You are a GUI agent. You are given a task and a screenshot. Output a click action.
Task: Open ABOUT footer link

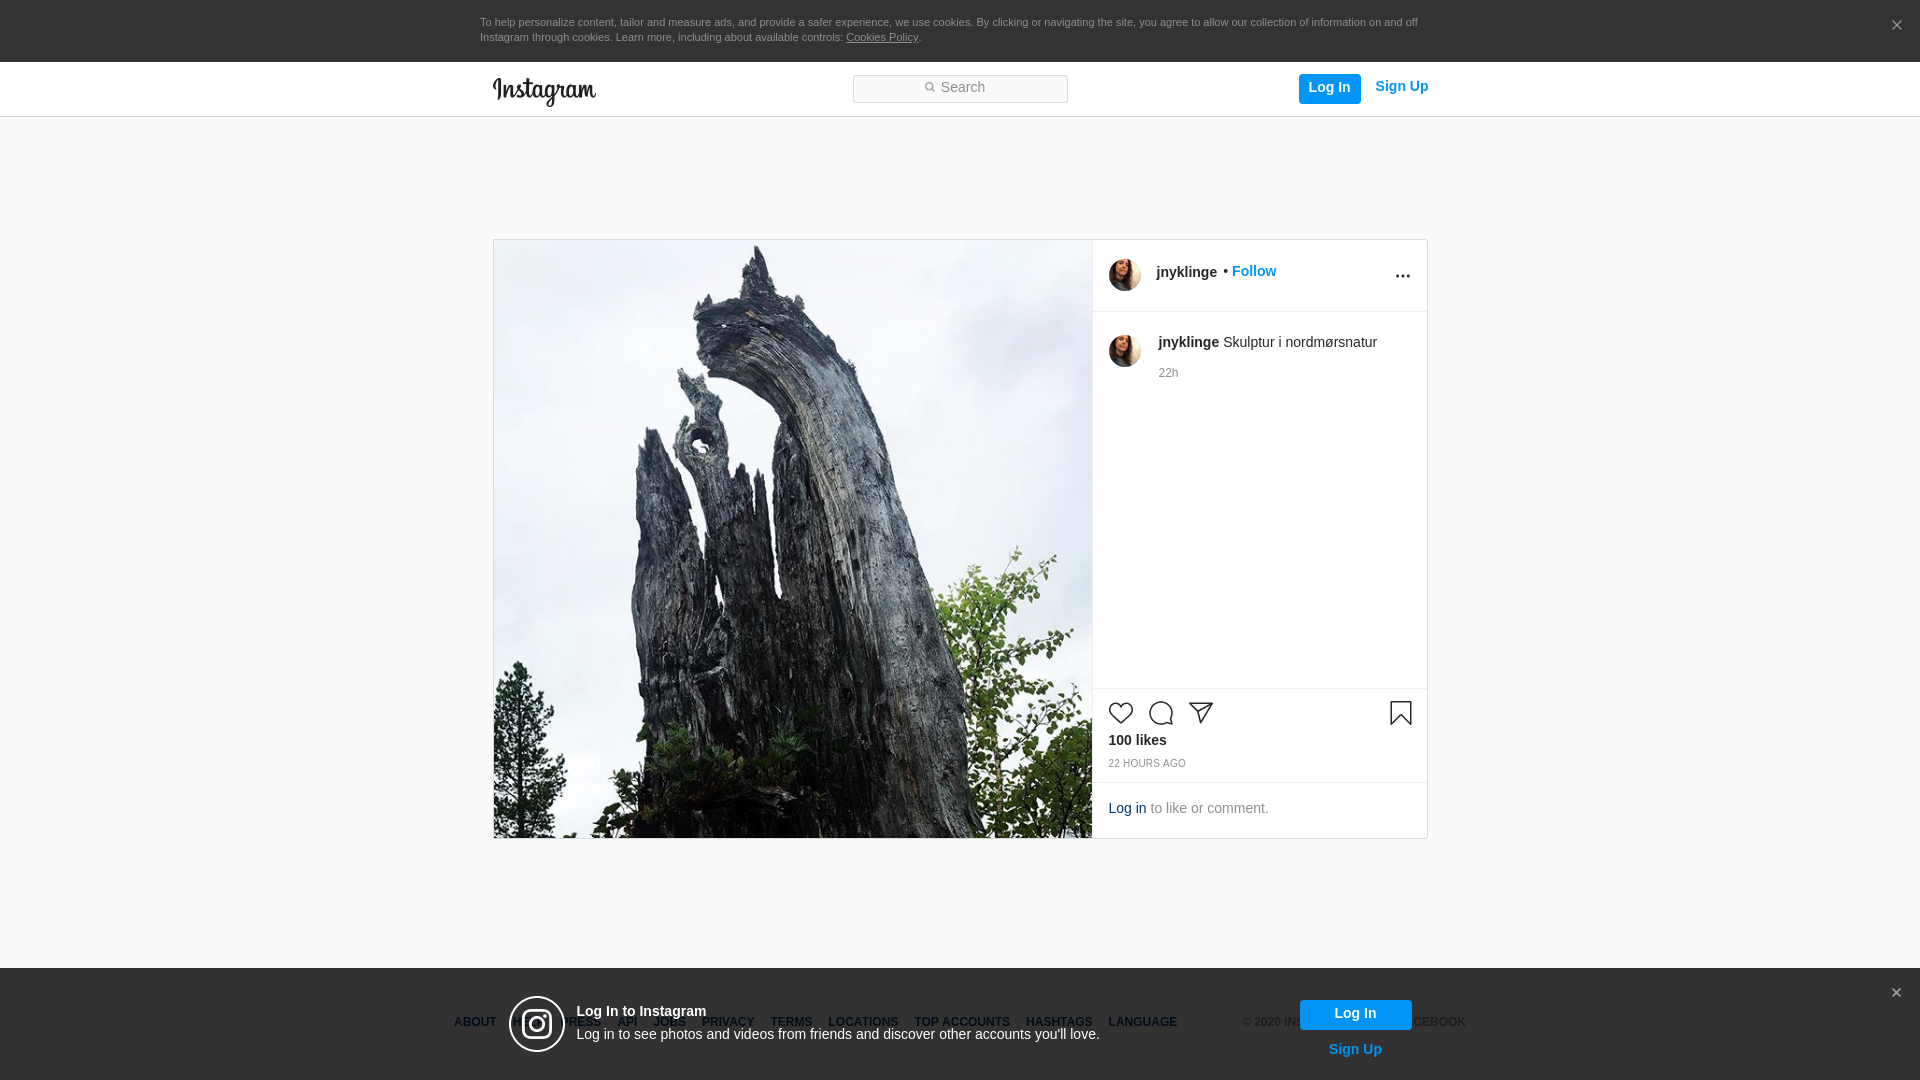click(x=475, y=1022)
